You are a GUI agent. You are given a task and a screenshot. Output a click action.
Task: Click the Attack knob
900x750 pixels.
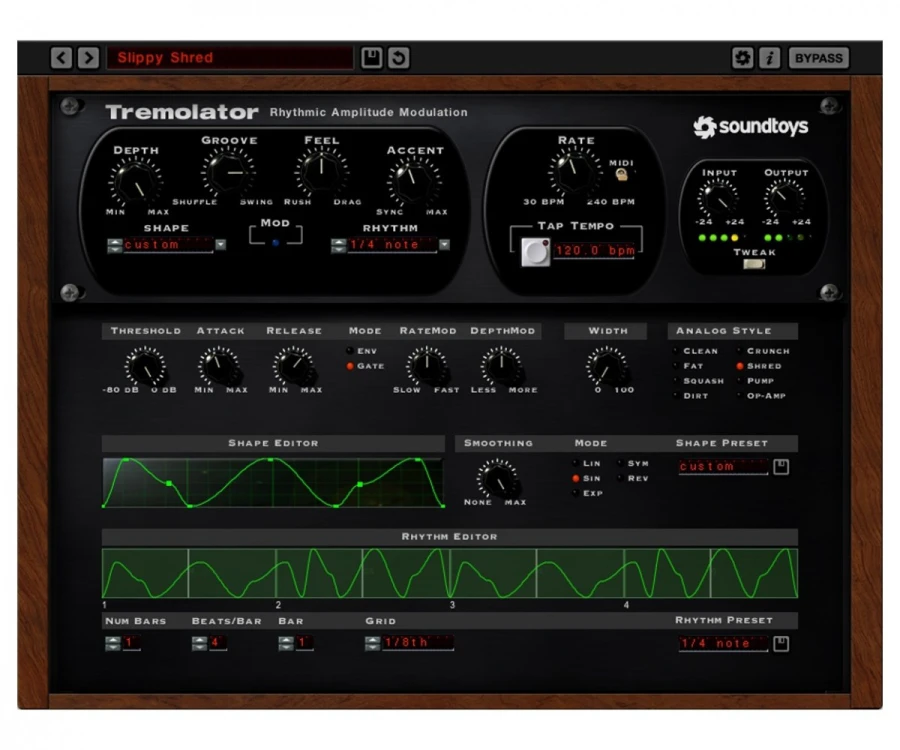[x=219, y=367]
